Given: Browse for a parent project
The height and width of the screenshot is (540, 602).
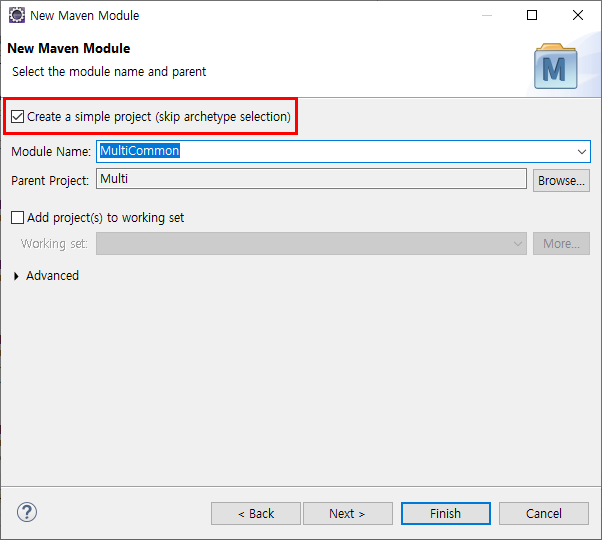Looking at the screenshot, I should click(x=561, y=180).
